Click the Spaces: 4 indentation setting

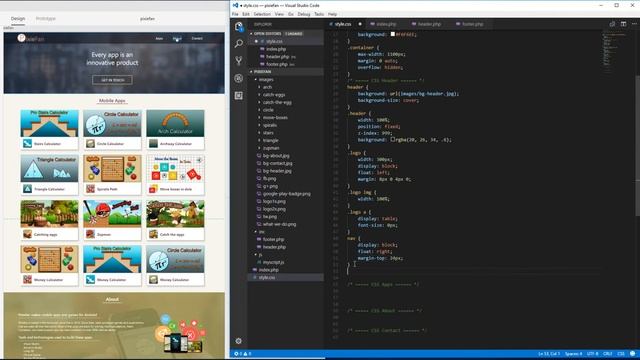pos(573,354)
